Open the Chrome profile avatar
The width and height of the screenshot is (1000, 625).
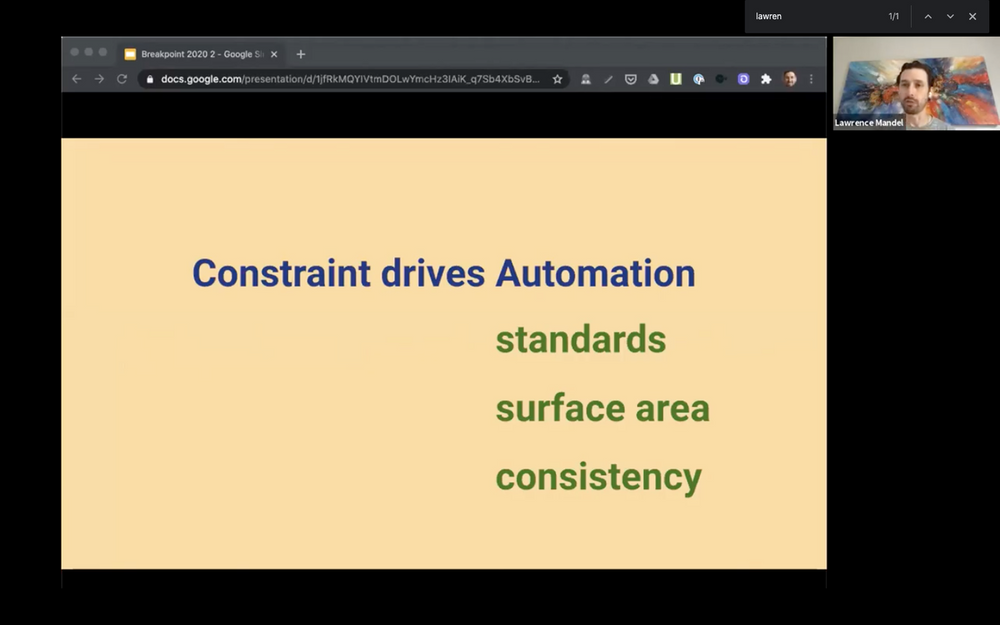[790, 78]
